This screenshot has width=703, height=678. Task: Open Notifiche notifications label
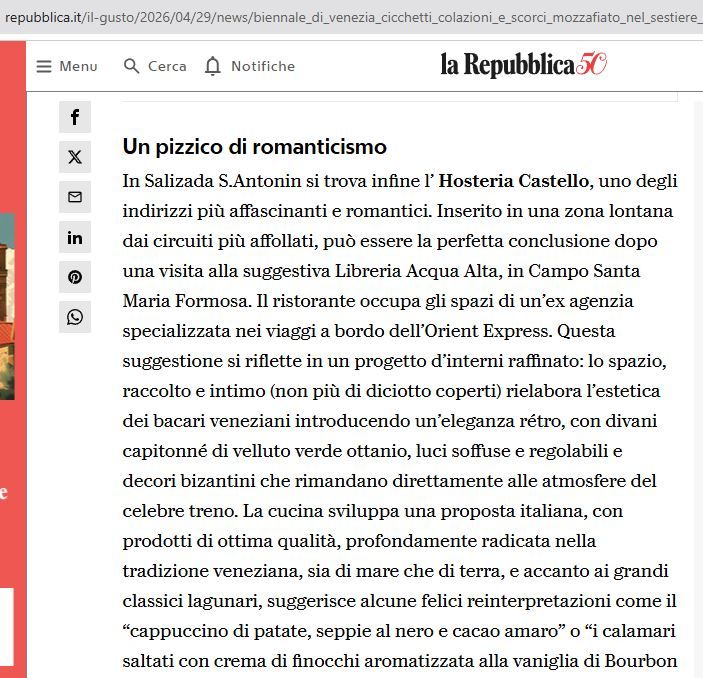(x=263, y=66)
